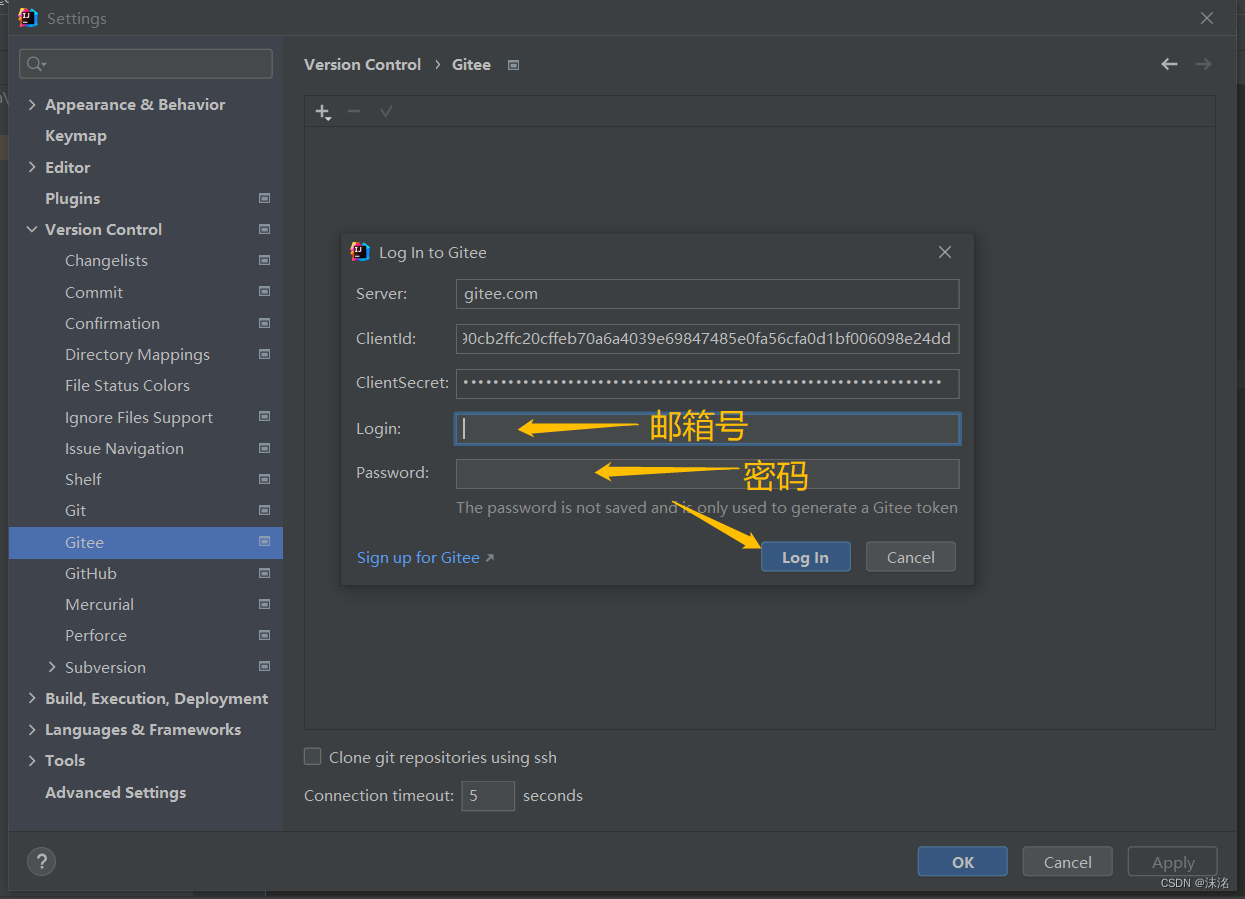Click project settings icon beside Shelf

(264, 479)
